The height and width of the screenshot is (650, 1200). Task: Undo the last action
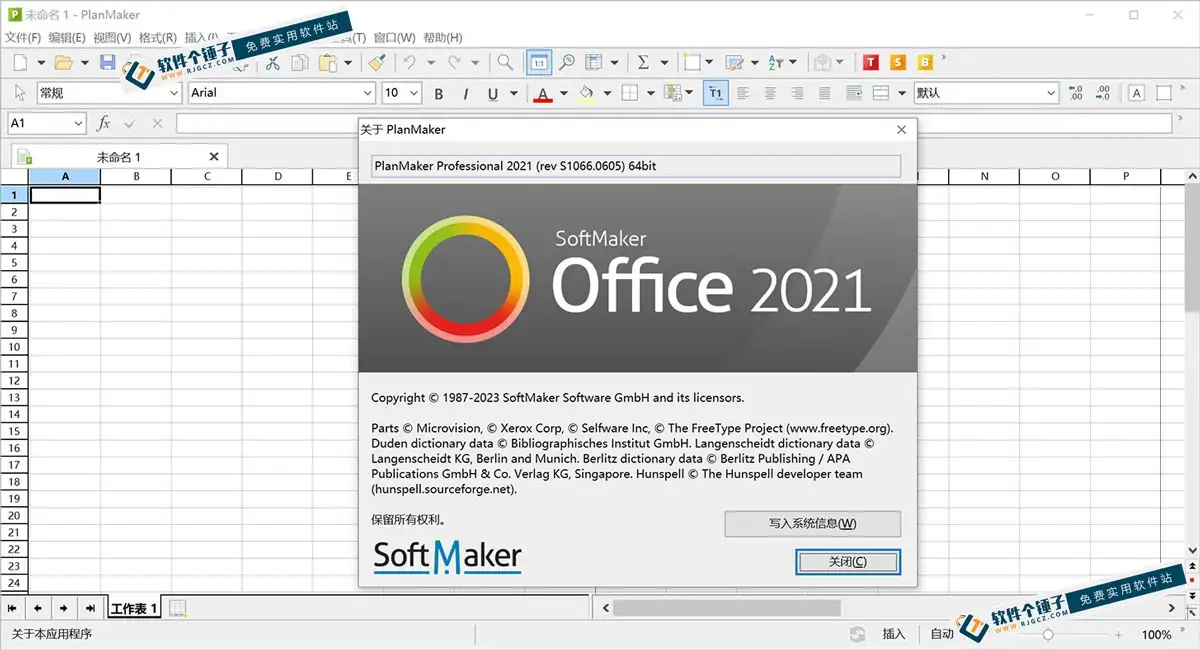coord(410,62)
